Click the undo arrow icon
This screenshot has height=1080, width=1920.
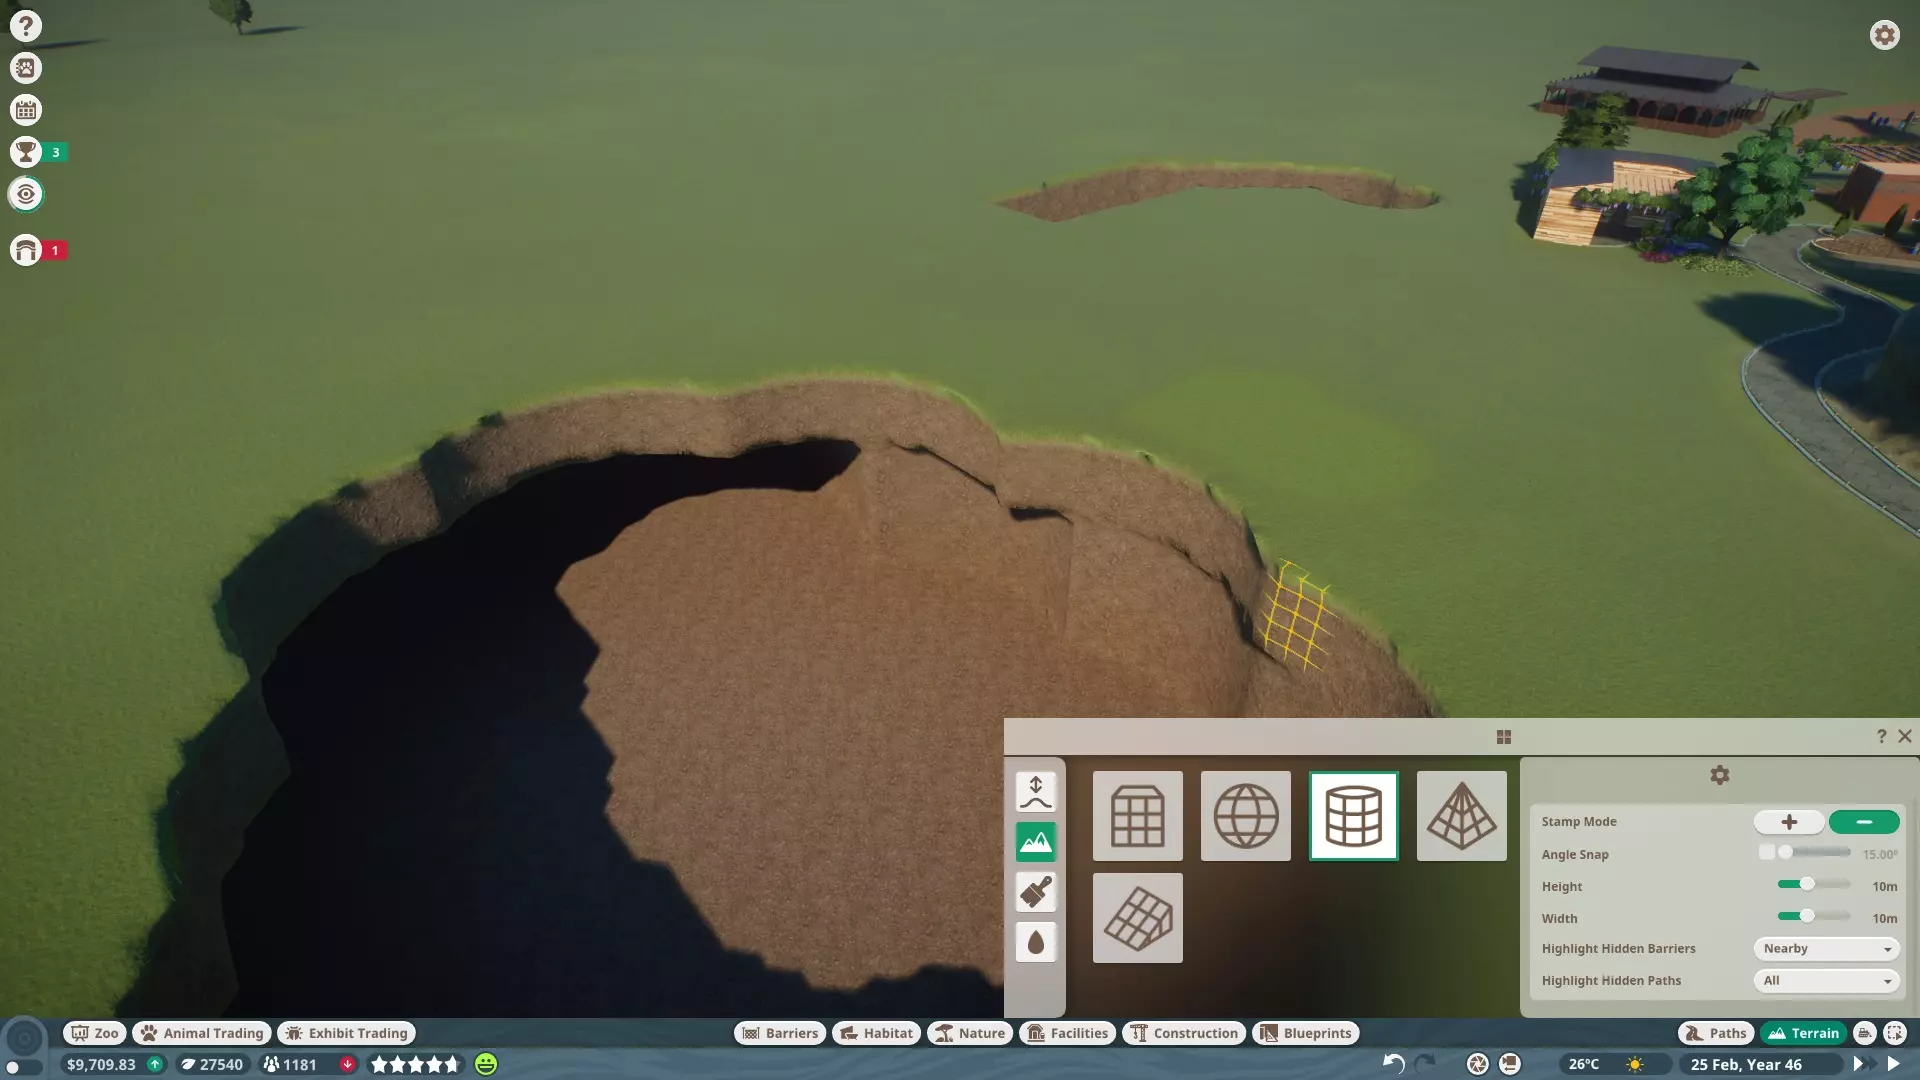pos(1392,1064)
